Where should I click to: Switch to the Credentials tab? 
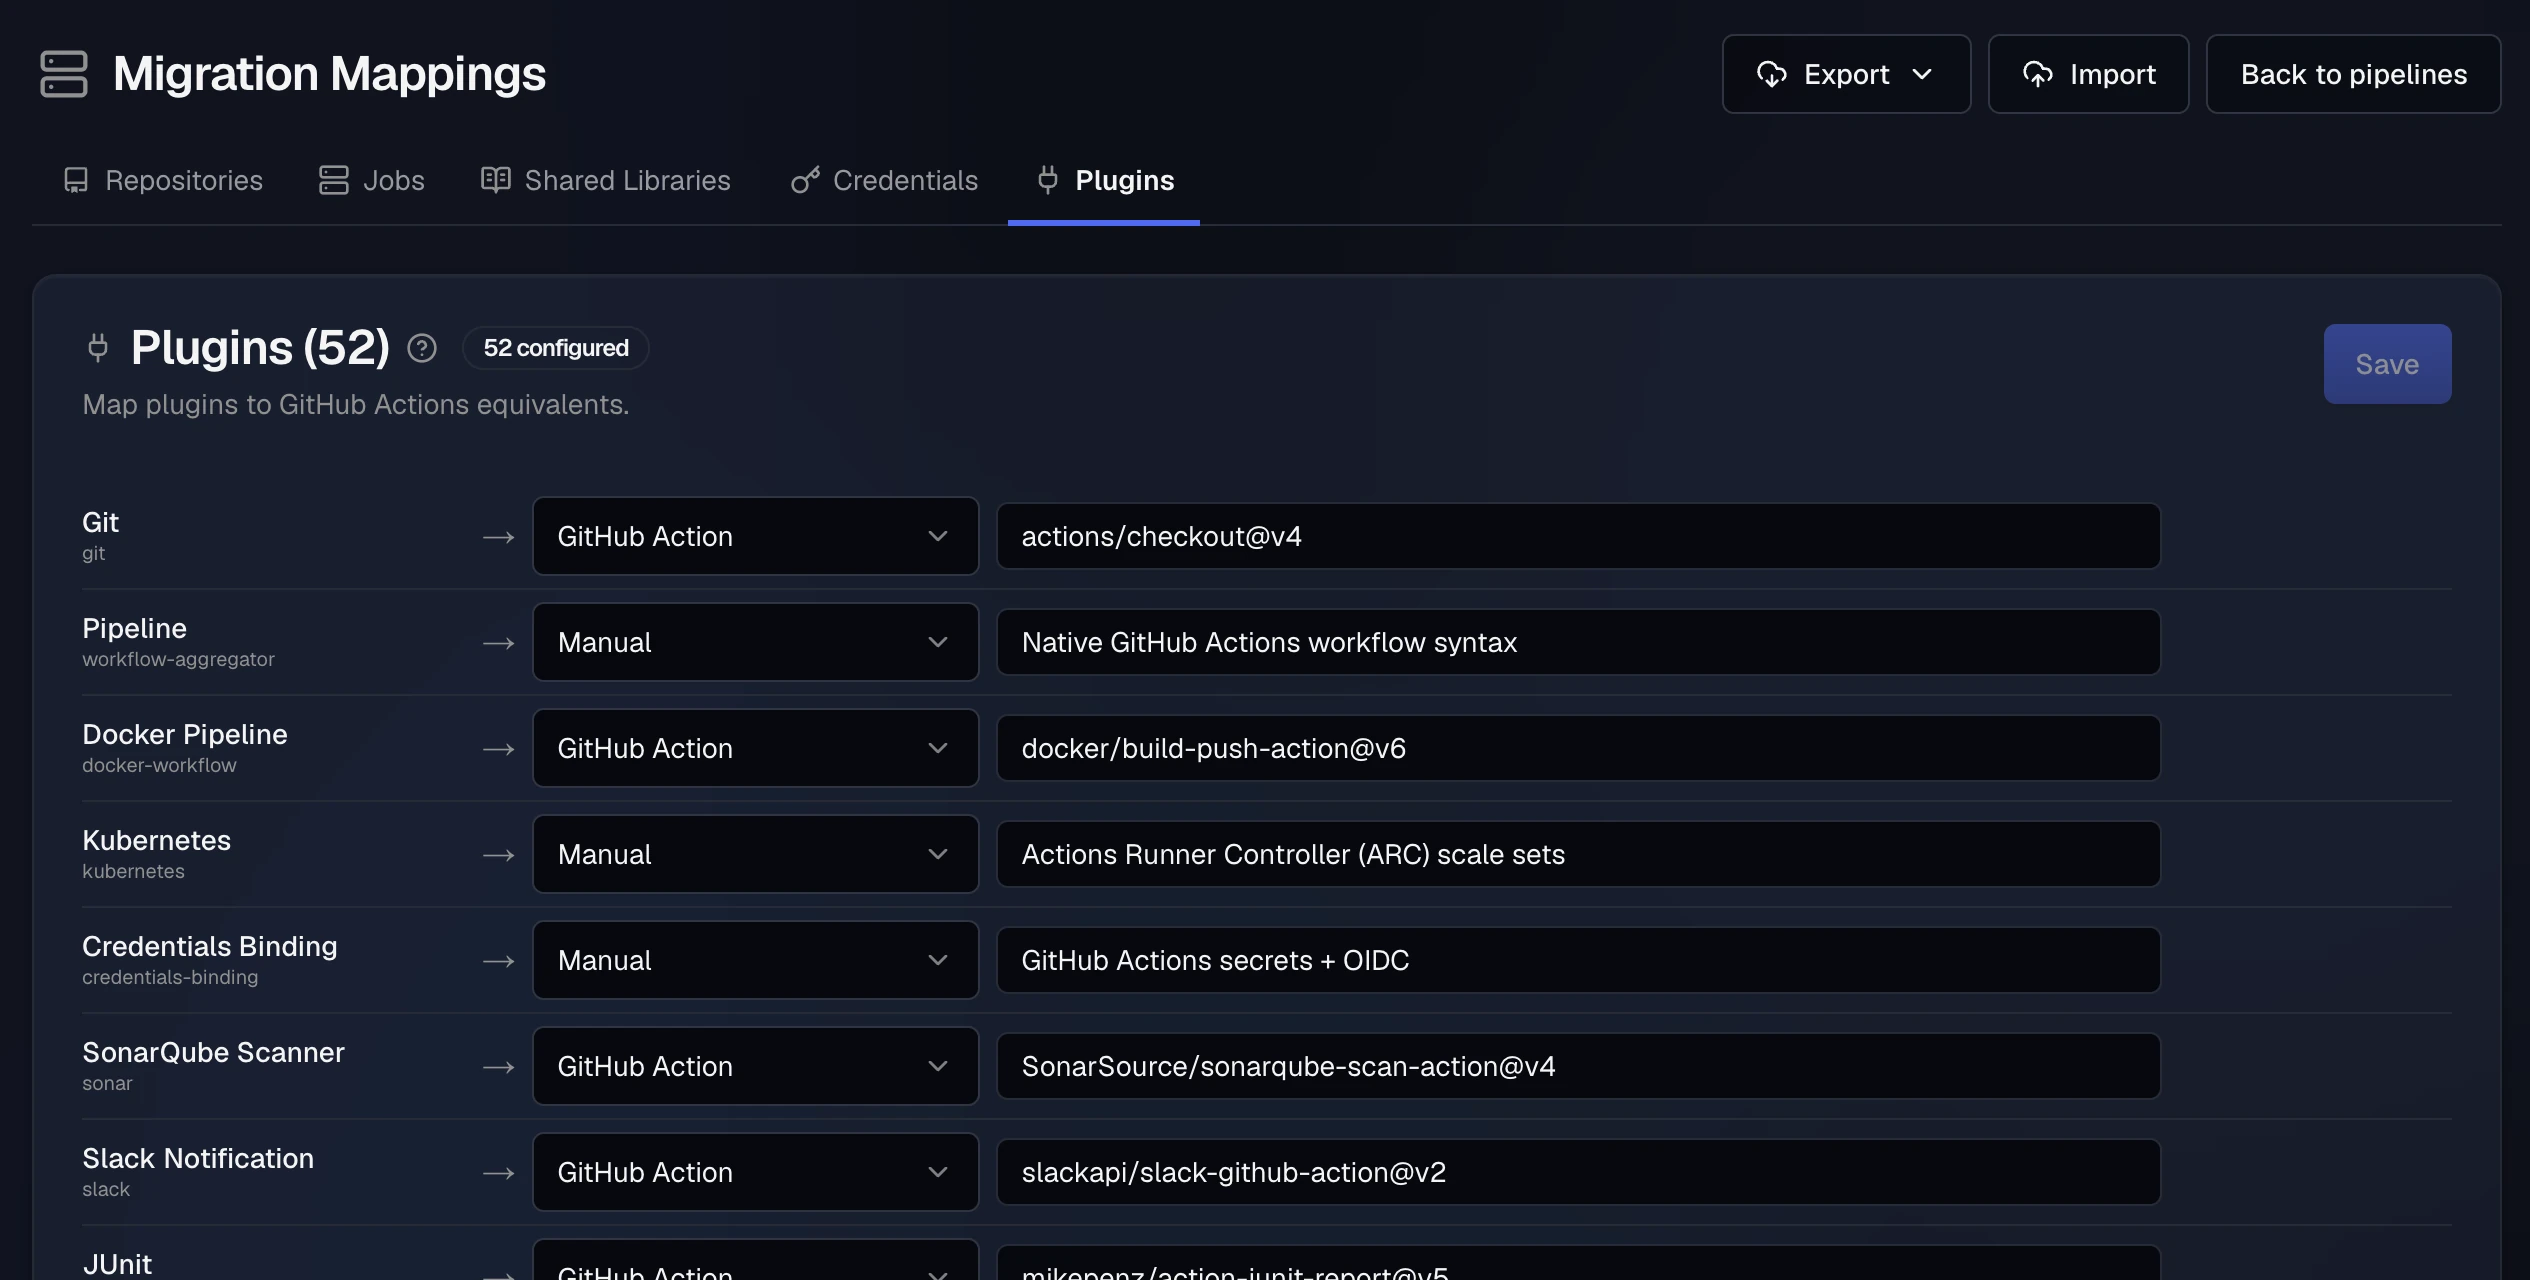pos(885,180)
